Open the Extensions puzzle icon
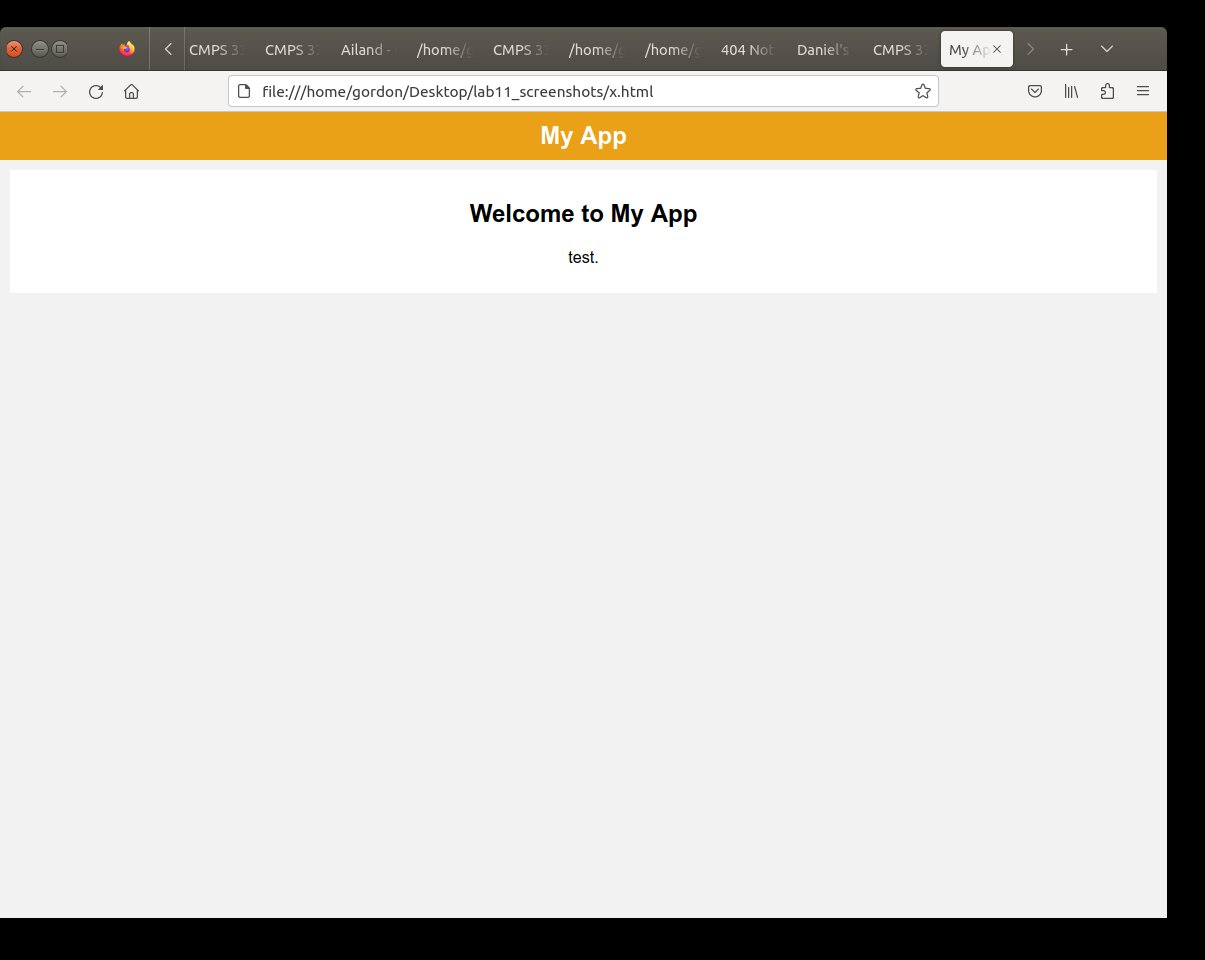The width and height of the screenshot is (1205, 960). click(1107, 92)
